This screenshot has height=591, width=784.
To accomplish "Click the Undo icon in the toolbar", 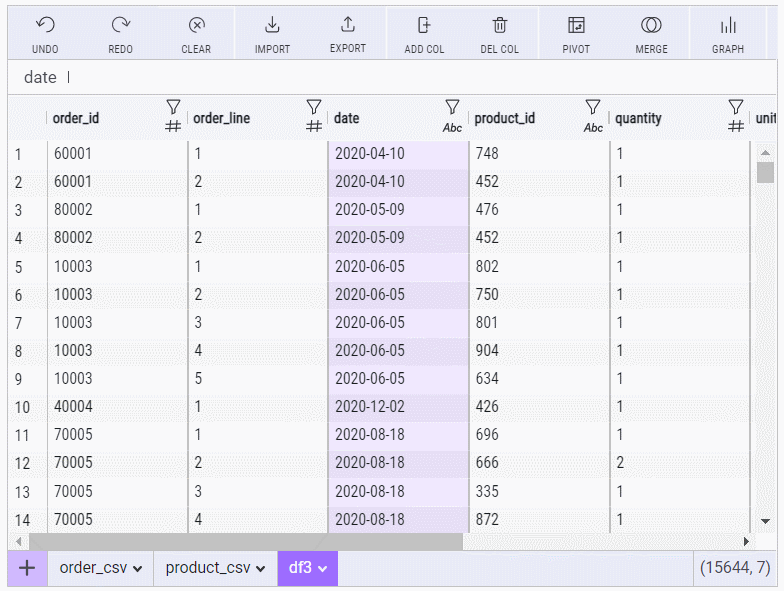I will (45, 26).
